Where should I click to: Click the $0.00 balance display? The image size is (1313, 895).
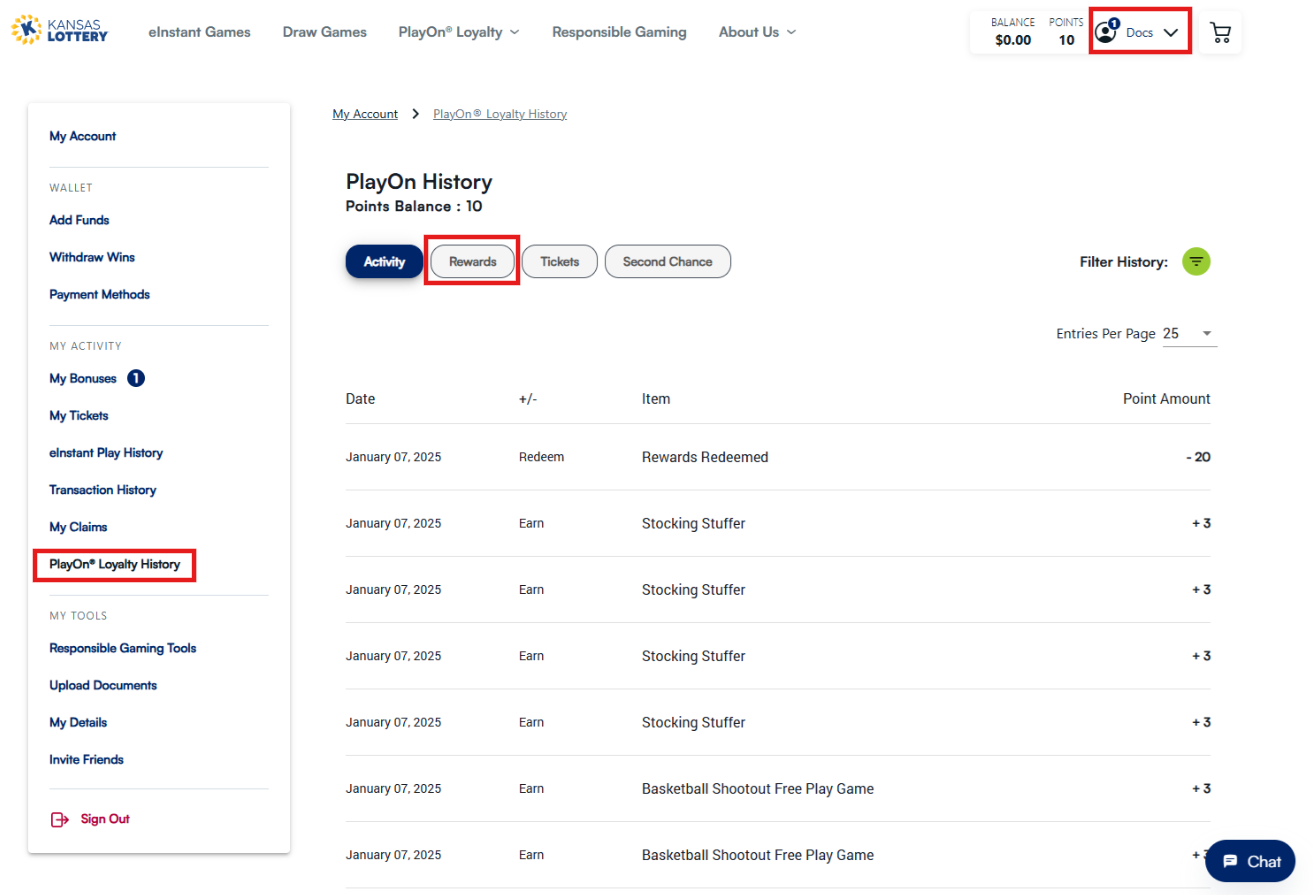[x=1013, y=40]
